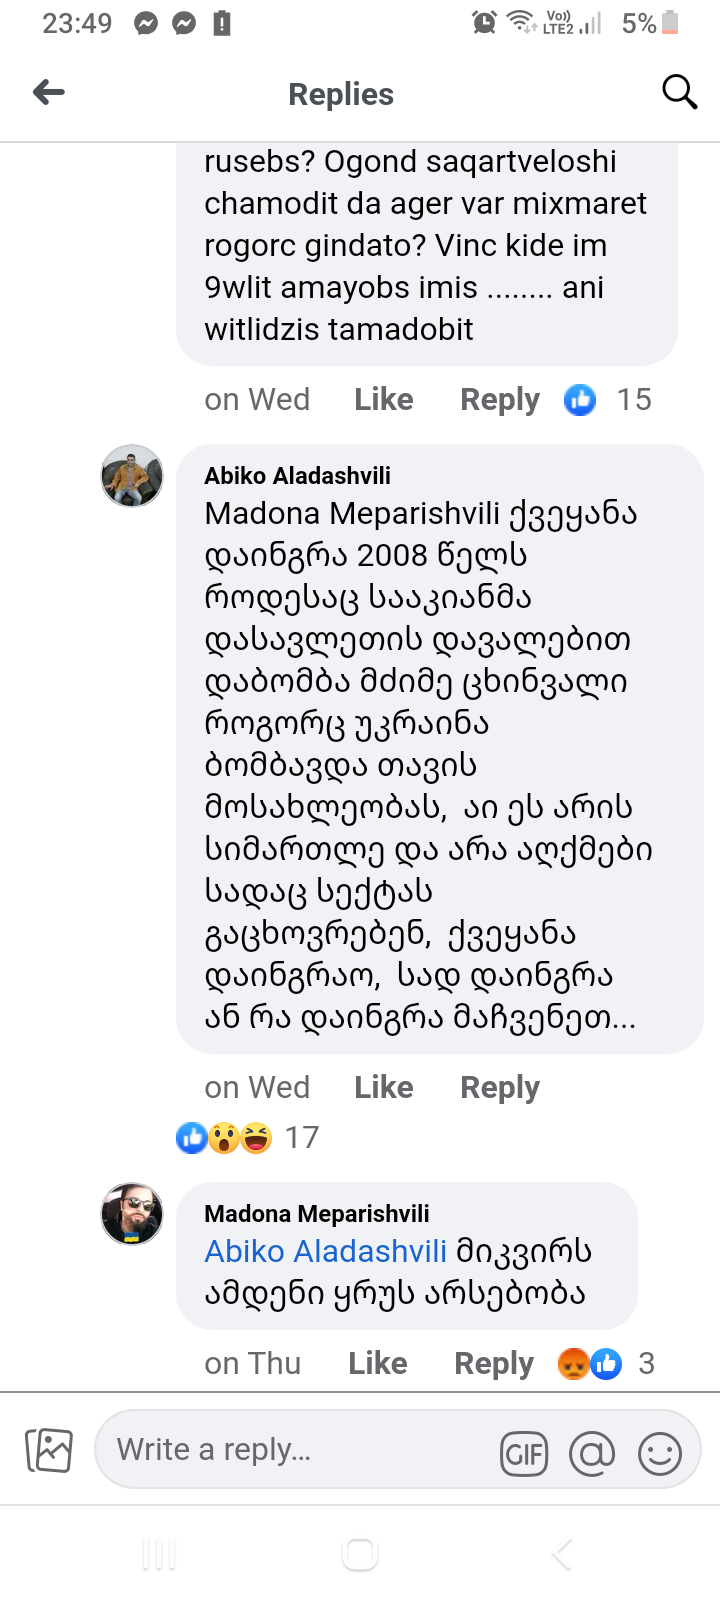Open the blue Abiko Aladashvili mention link
This screenshot has width=720, height=1600.
[325, 1251]
